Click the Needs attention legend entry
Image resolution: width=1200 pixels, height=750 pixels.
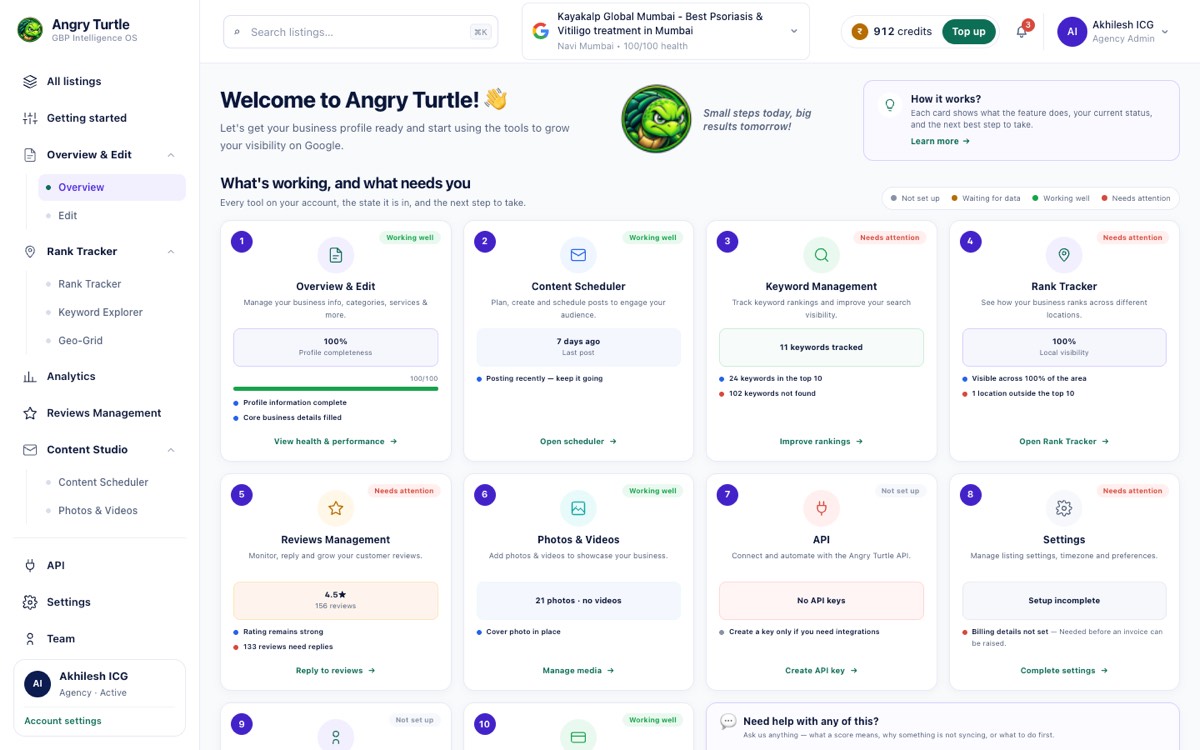tap(1136, 198)
